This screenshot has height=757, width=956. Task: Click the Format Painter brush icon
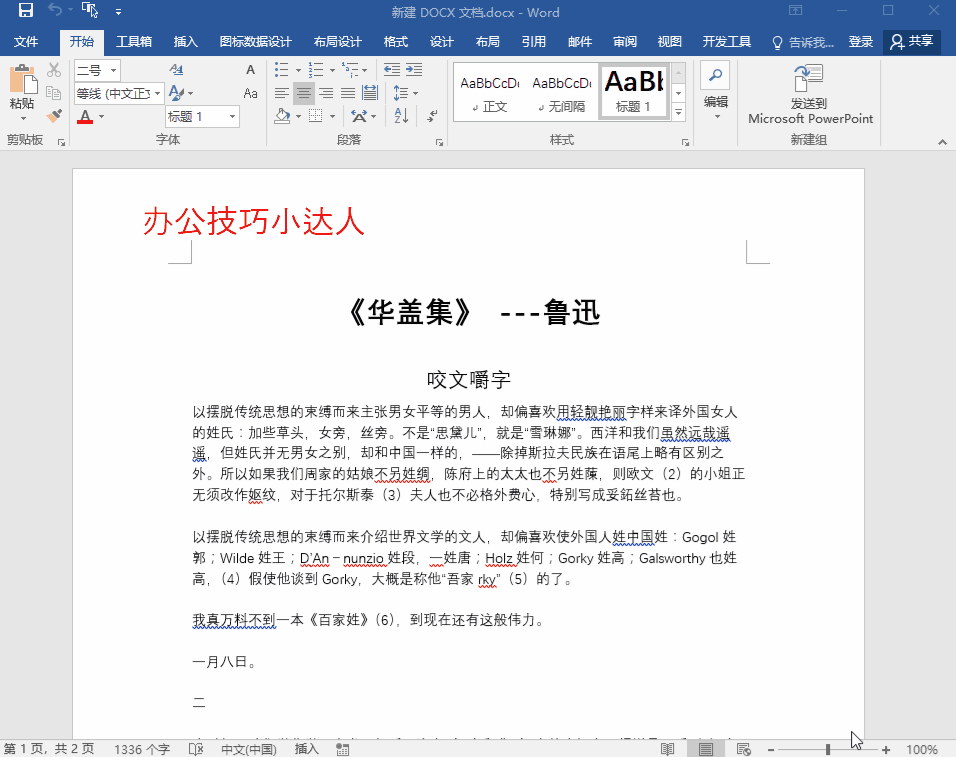coord(54,116)
